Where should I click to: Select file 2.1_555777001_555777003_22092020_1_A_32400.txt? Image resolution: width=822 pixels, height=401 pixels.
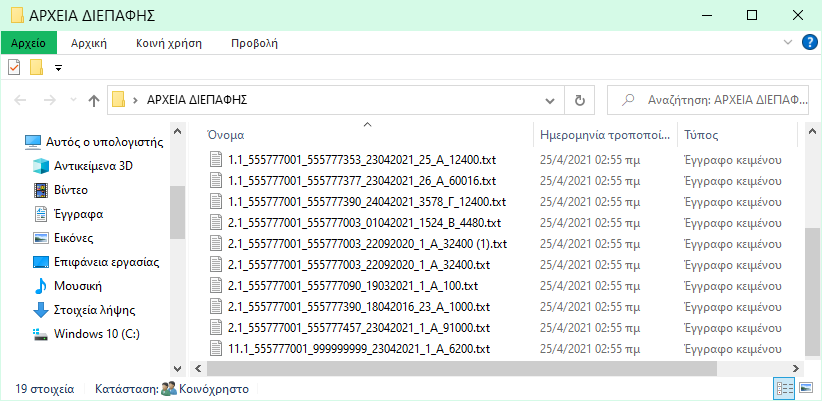tap(359, 265)
